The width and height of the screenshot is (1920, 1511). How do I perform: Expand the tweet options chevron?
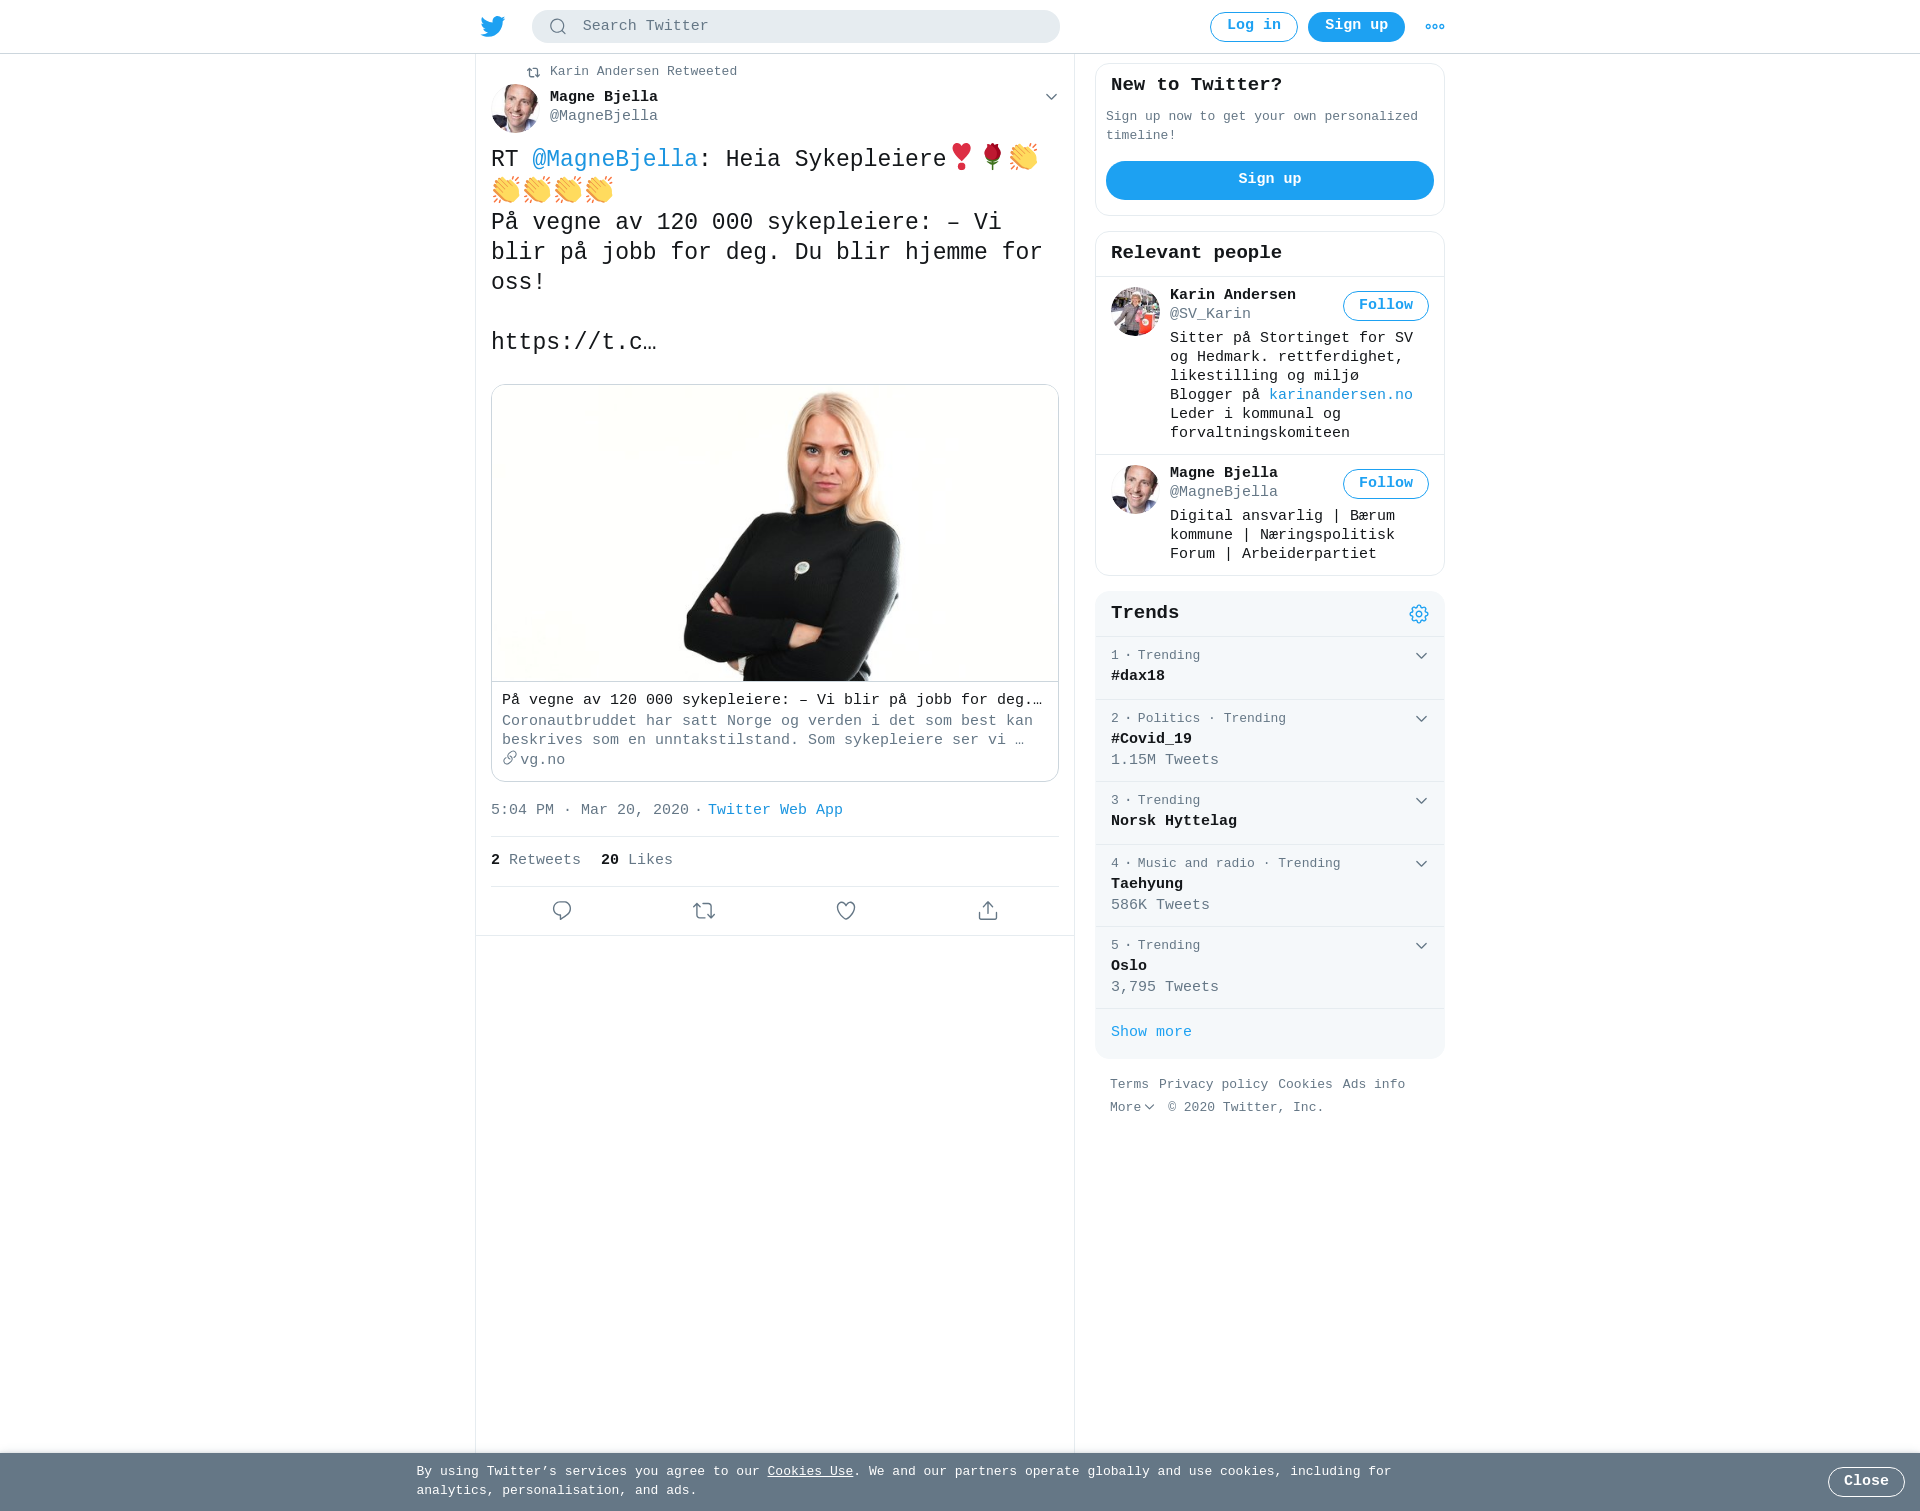[1051, 97]
